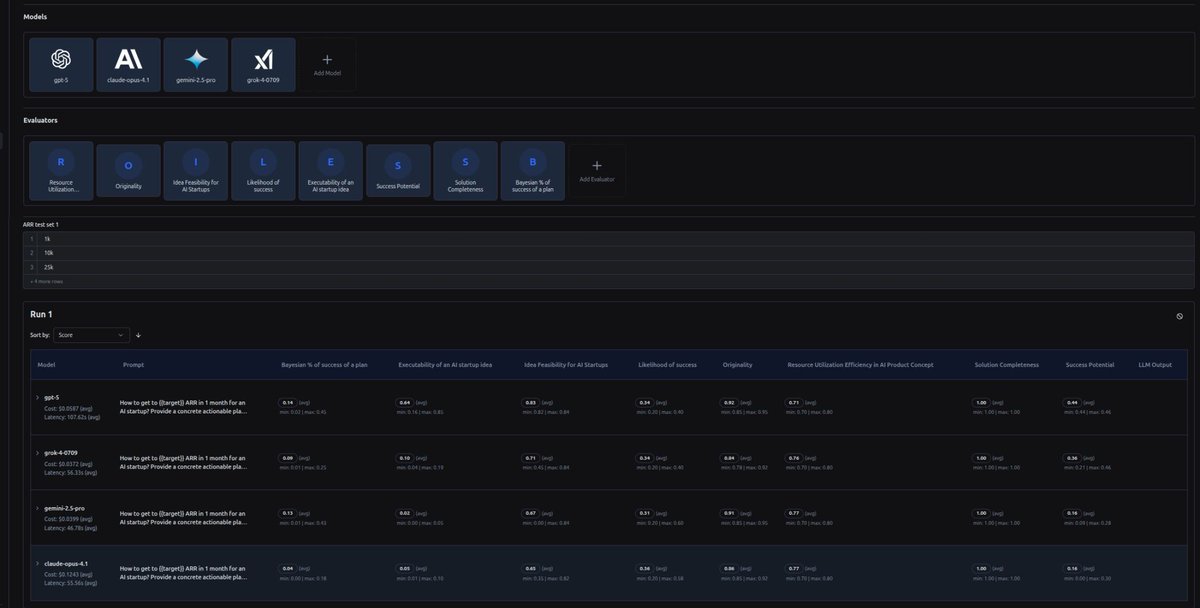Select the grok-4-0709 model card

click(263, 65)
